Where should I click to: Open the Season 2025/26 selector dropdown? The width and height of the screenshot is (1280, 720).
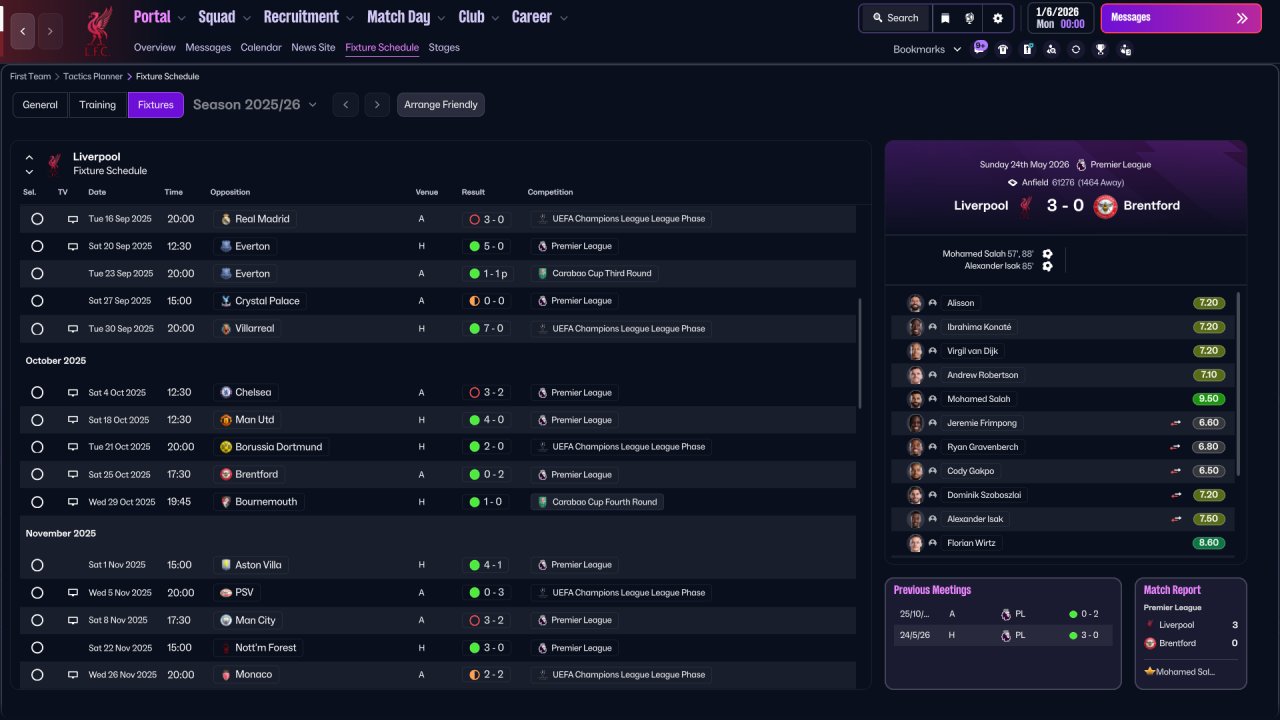pyautogui.click(x=255, y=104)
